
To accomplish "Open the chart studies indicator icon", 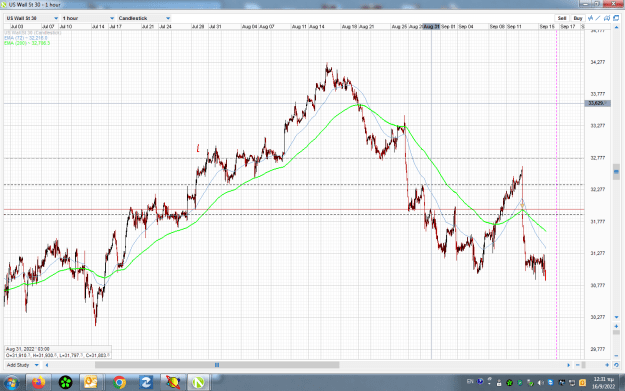I will pyautogui.click(x=591, y=18).
